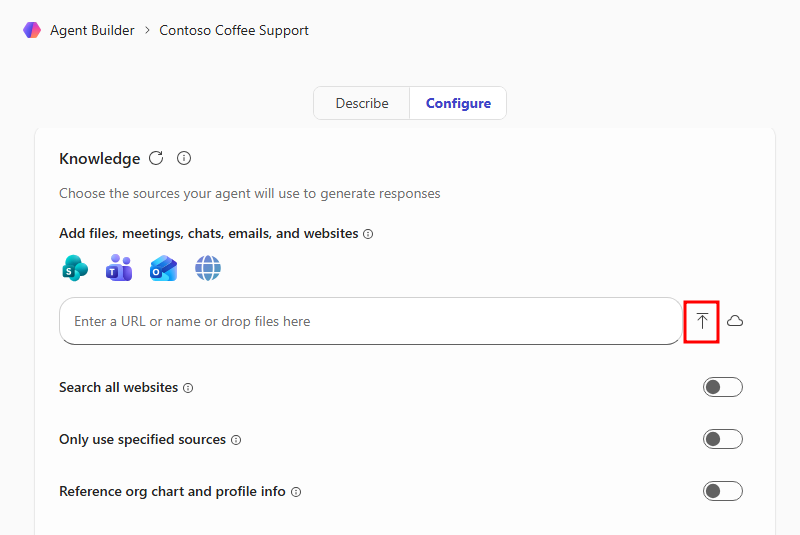This screenshot has height=535, width=800.
Task: Refresh the Knowledge section
Action: pos(156,158)
